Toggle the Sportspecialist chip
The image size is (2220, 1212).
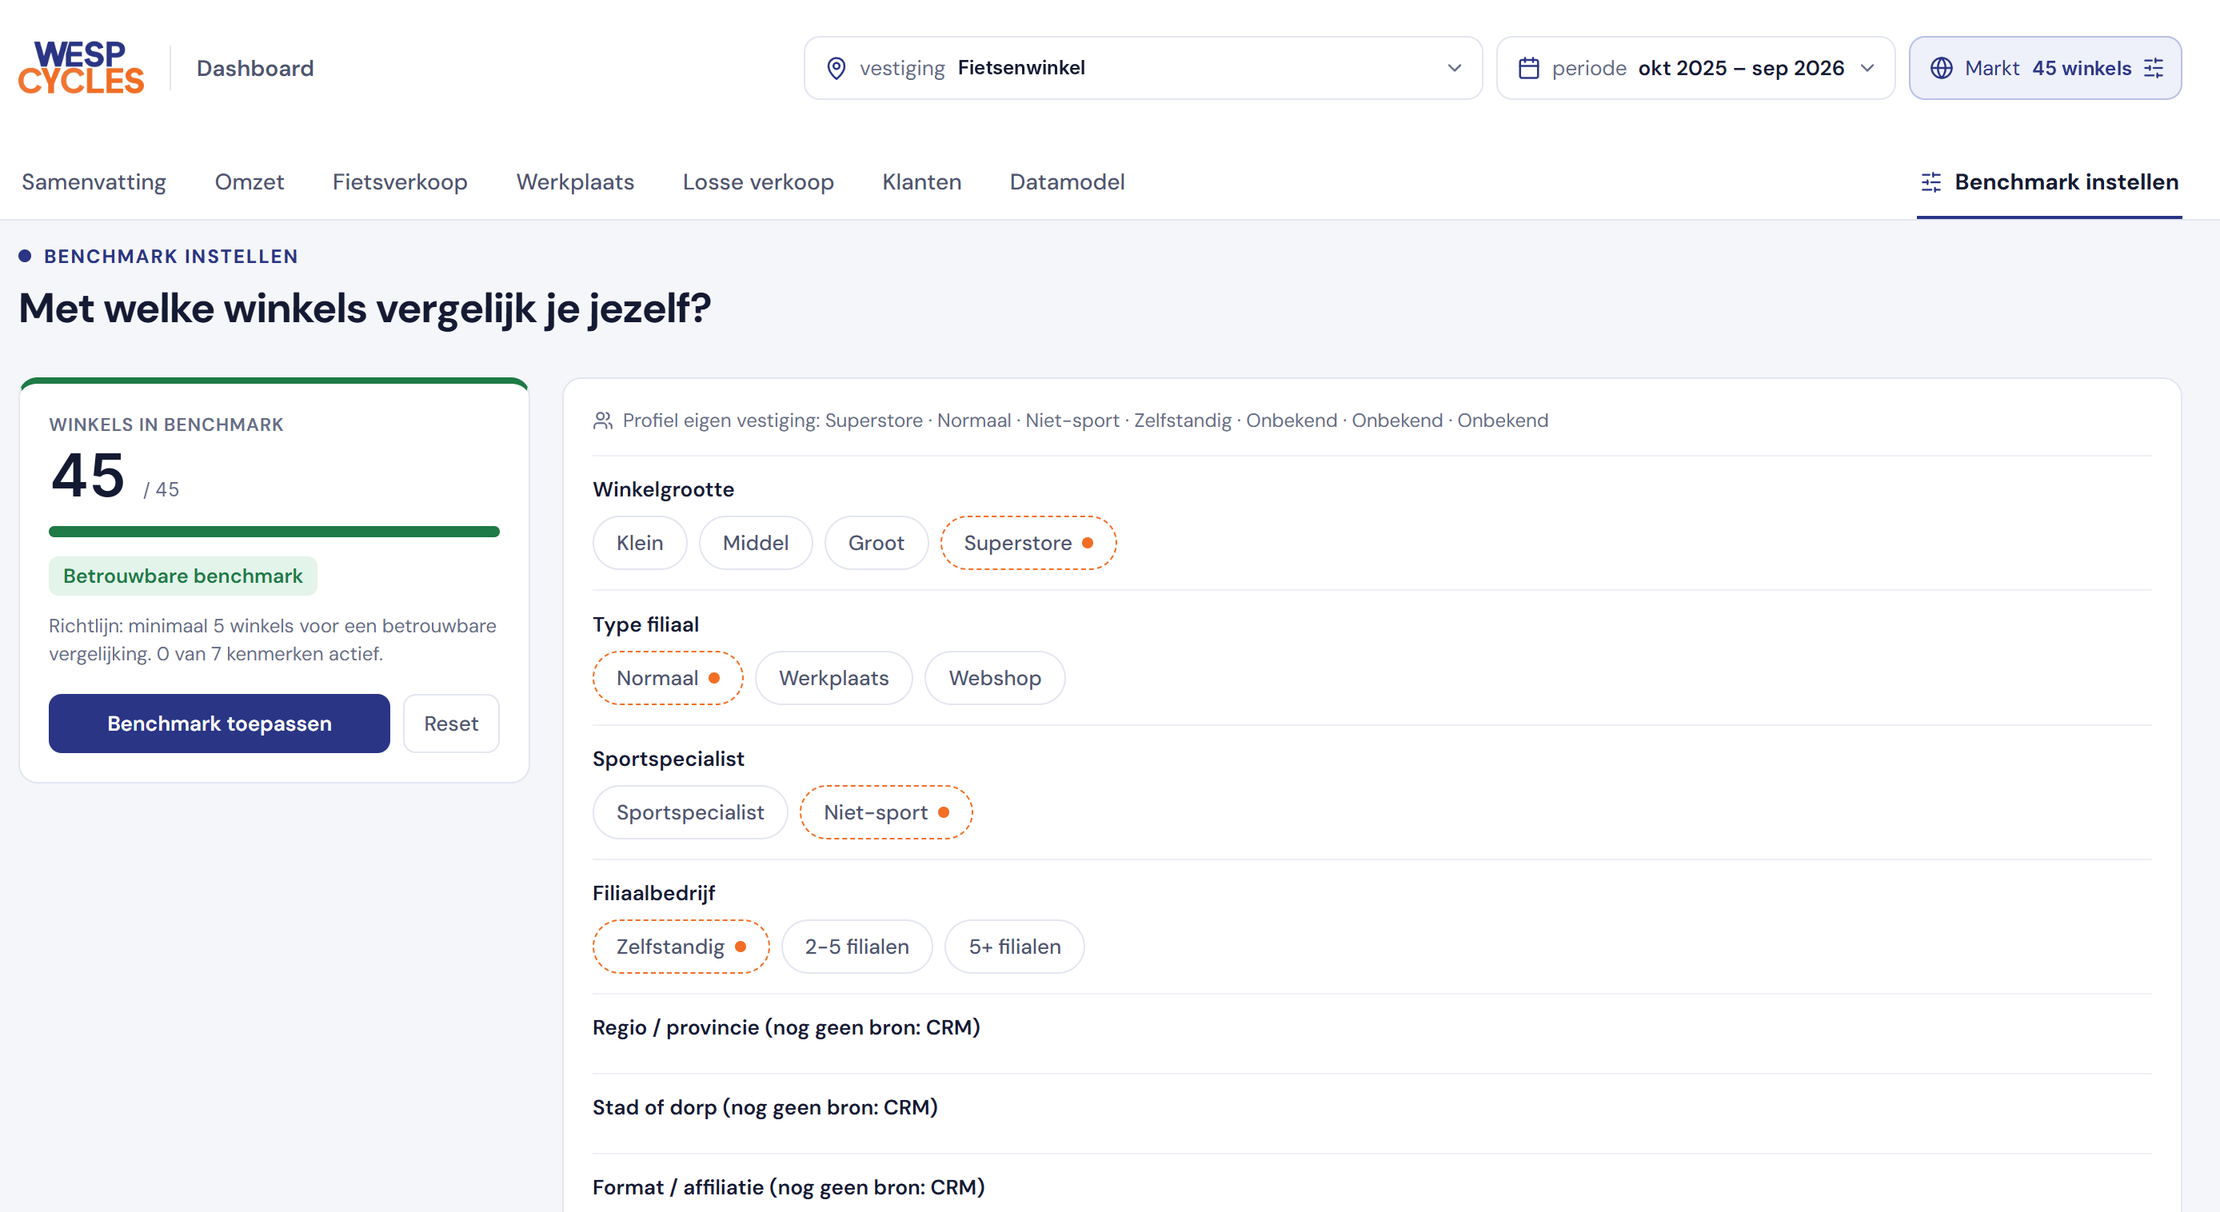690,812
